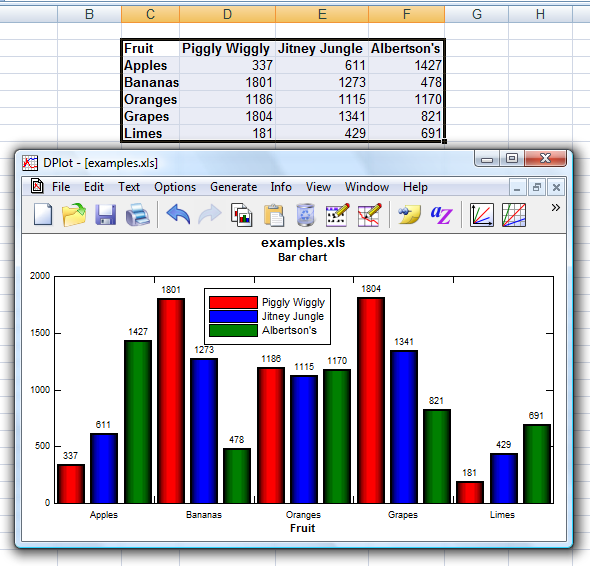Click the purple aZ text icon

coord(441,215)
